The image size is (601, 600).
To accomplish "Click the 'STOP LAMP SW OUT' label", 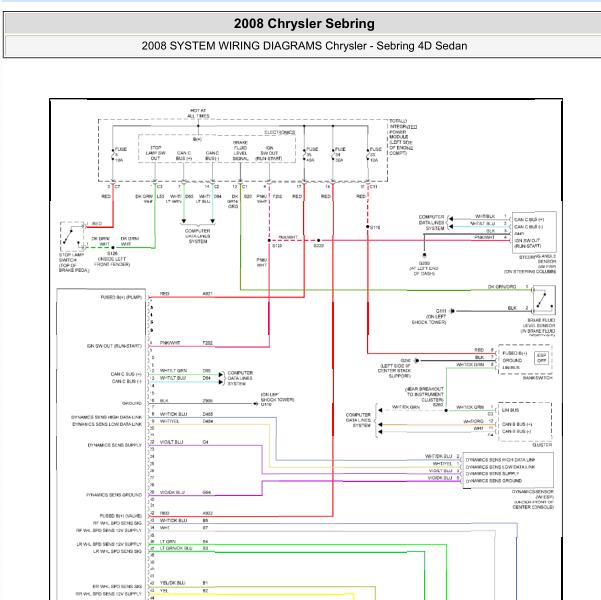I will pos(155,153).
